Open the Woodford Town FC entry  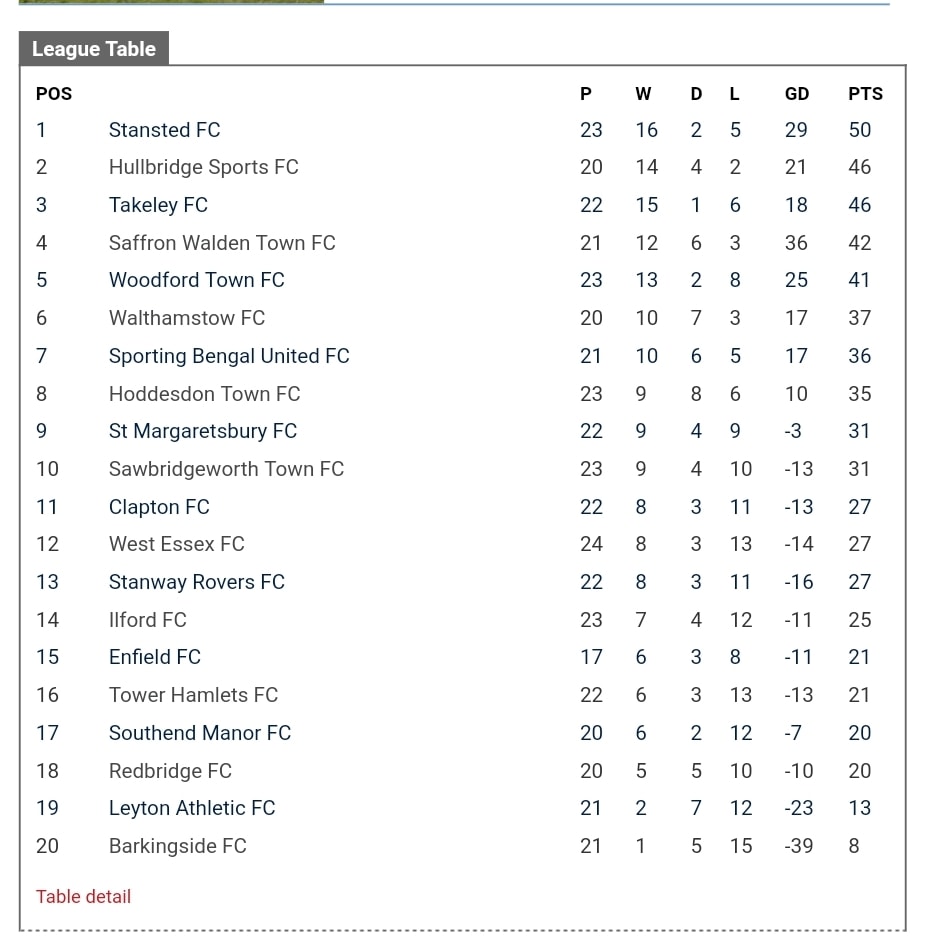tap(196, 280)
